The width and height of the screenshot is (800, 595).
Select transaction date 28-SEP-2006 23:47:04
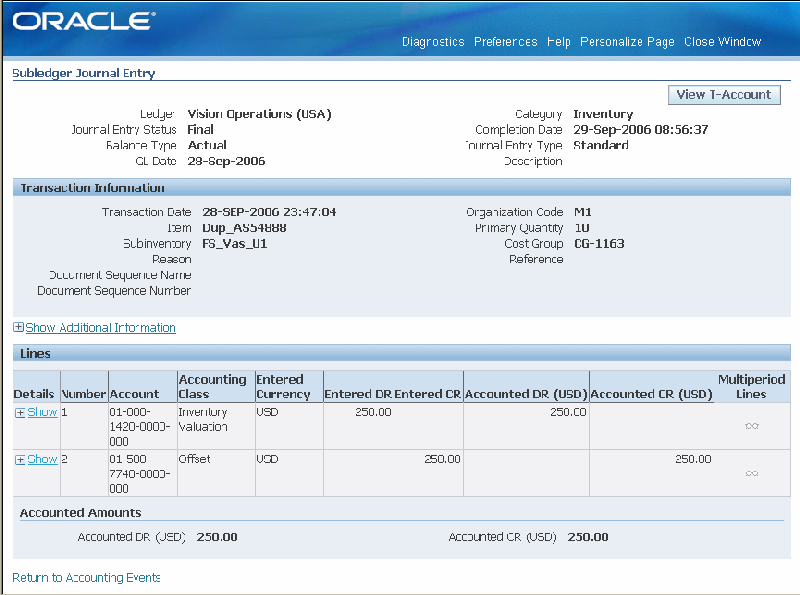coord(269,212)
